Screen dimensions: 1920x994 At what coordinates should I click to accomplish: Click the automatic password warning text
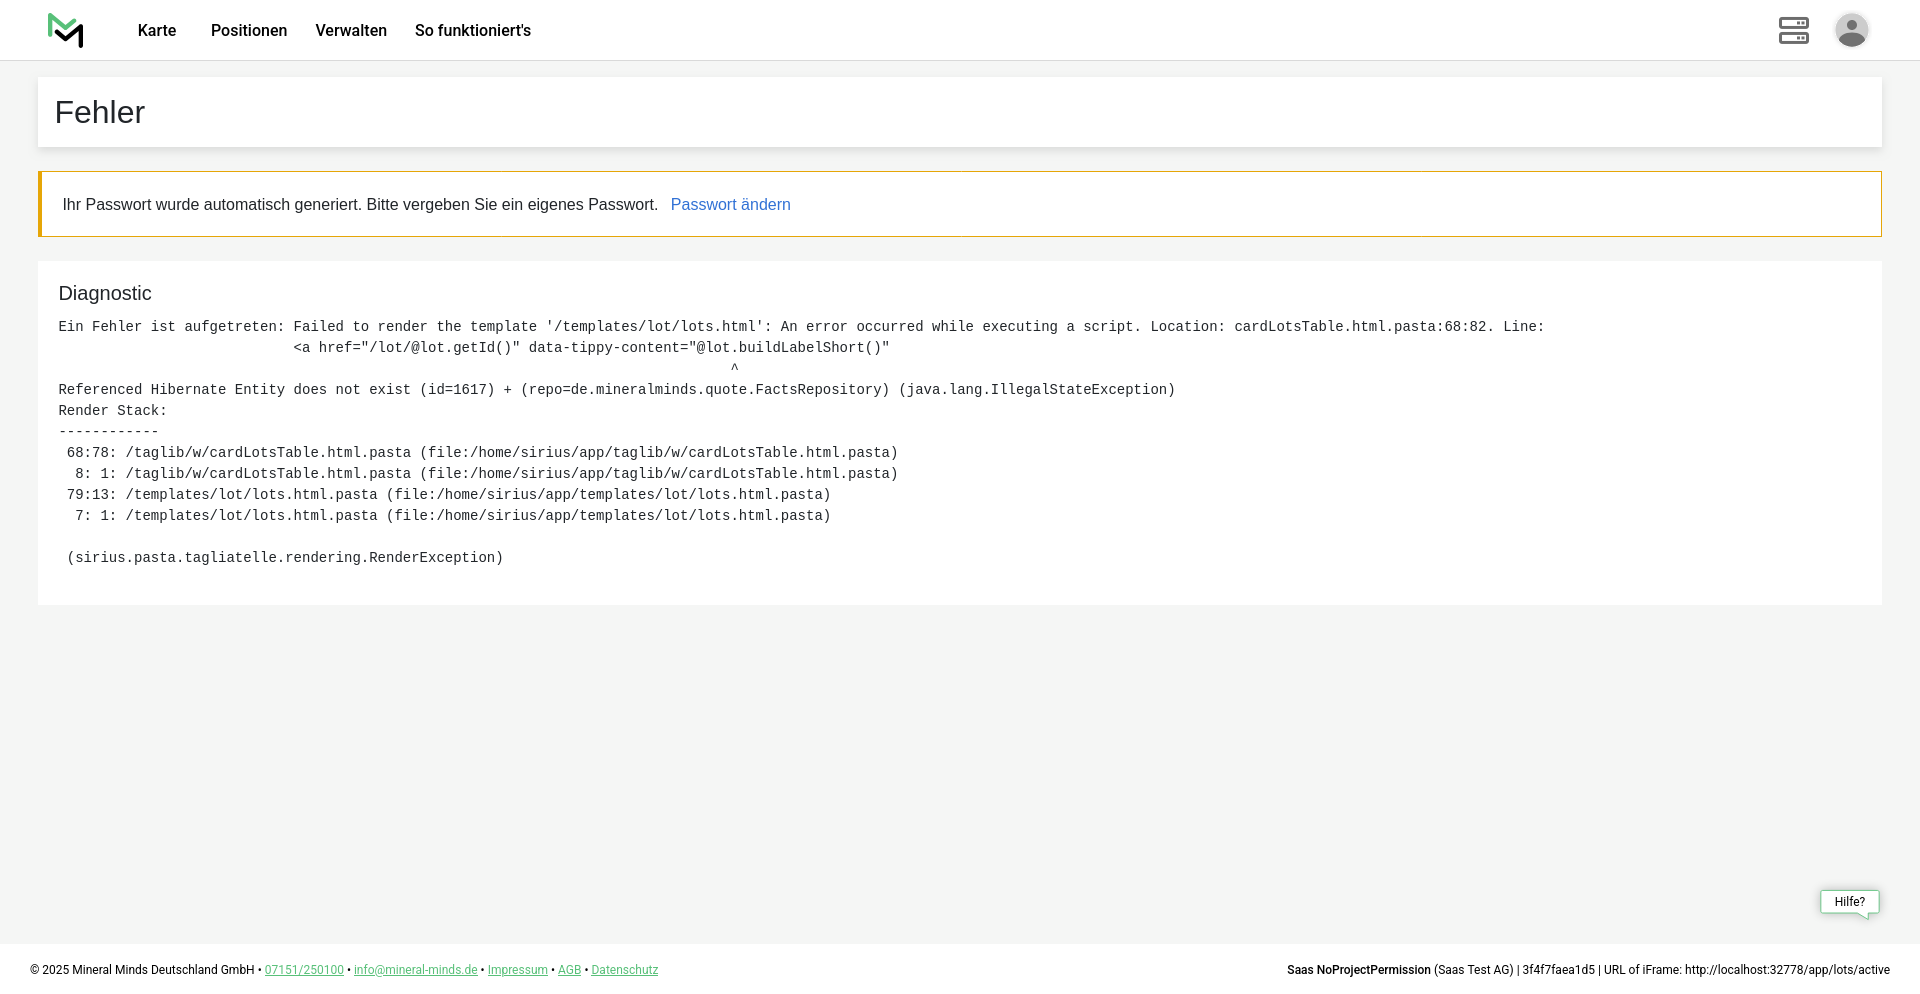click(360, 205)
